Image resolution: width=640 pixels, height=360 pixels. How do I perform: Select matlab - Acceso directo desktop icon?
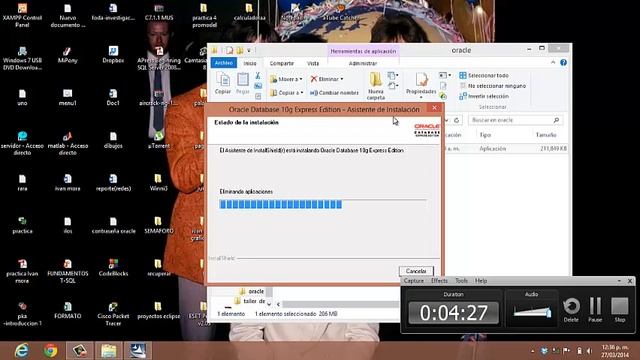tap(67, 143)
